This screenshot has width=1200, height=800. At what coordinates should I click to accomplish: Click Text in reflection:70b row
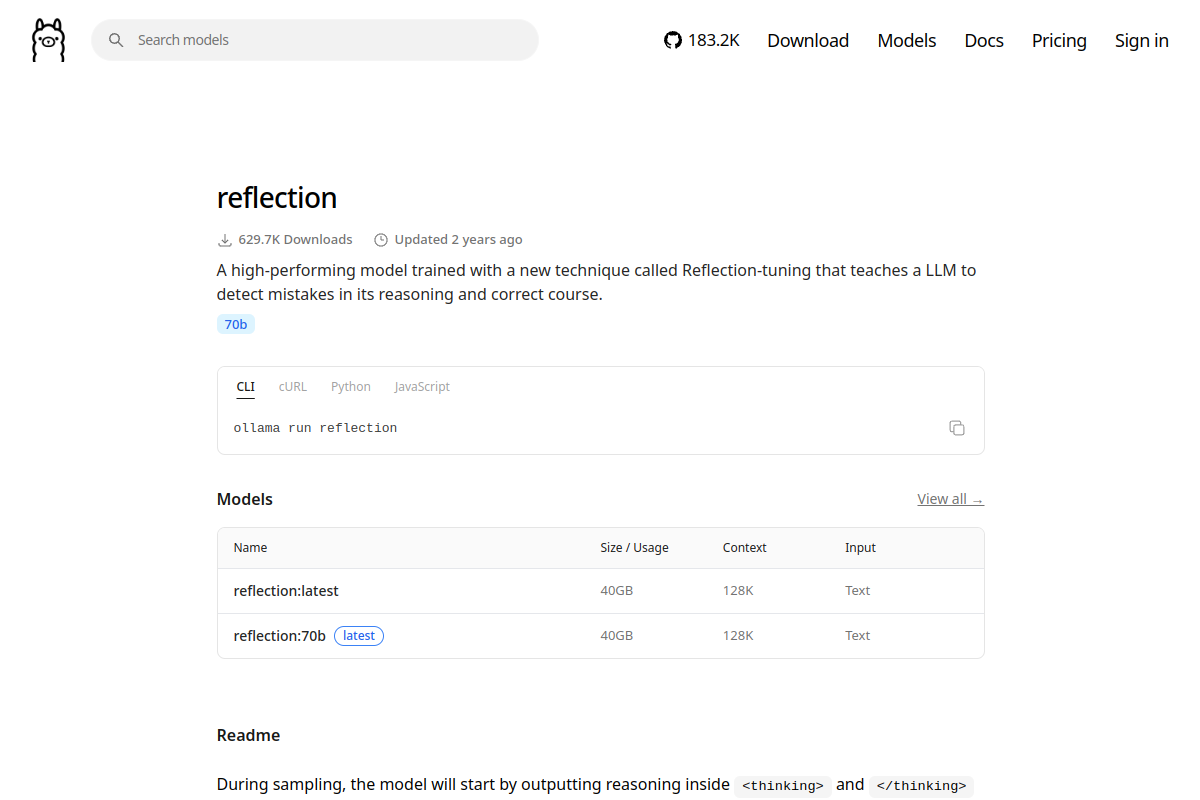(858, 636)
